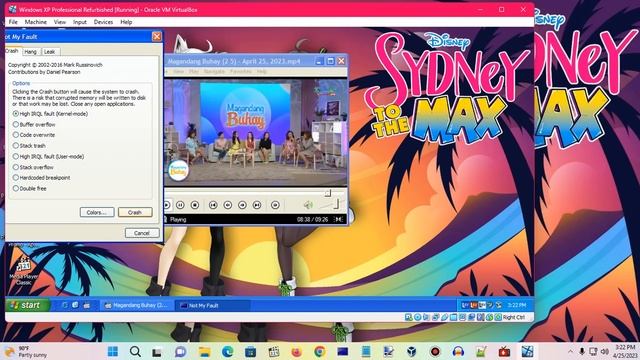Open the View menu in Media Player Classic

(x=178, y=71)
